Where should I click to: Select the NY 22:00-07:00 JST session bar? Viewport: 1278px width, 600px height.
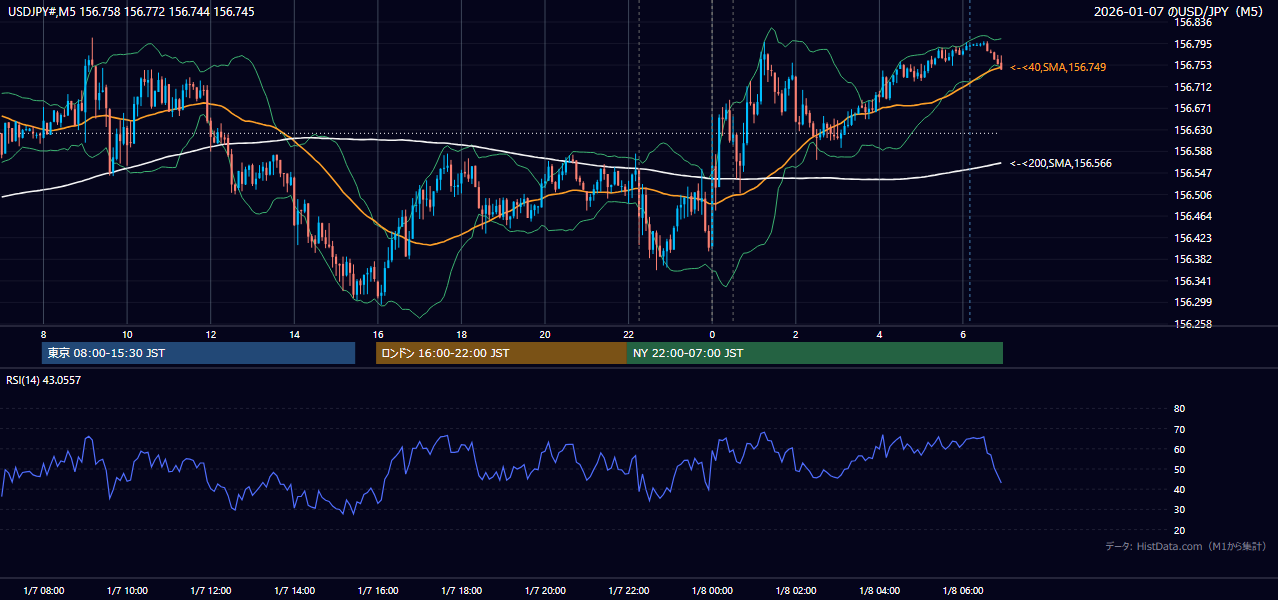coord(815,353)
